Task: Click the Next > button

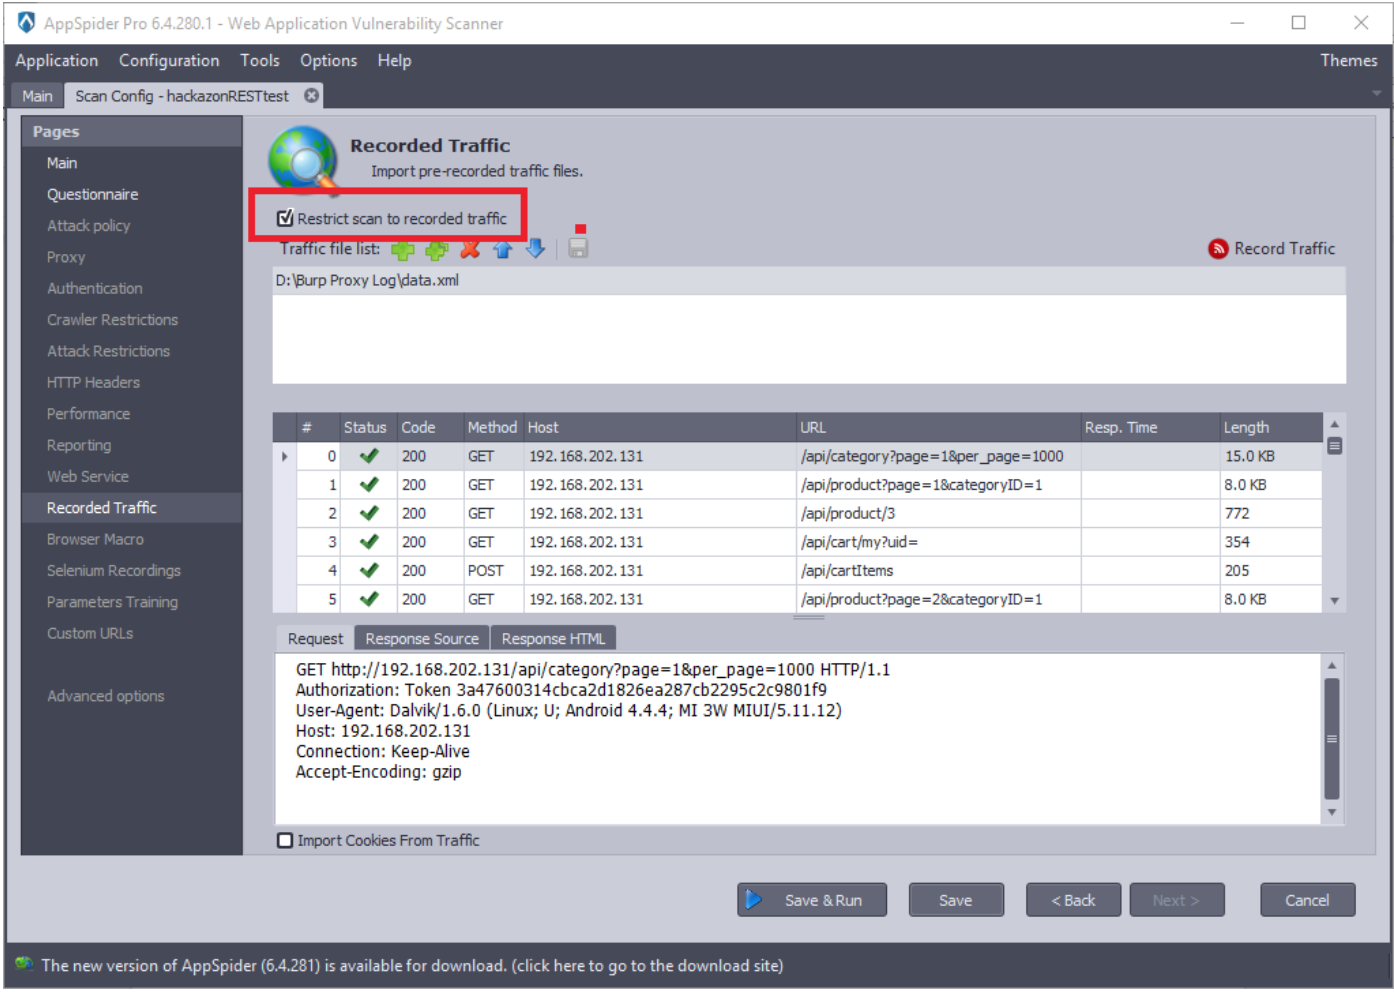Action: (1176, 900)
